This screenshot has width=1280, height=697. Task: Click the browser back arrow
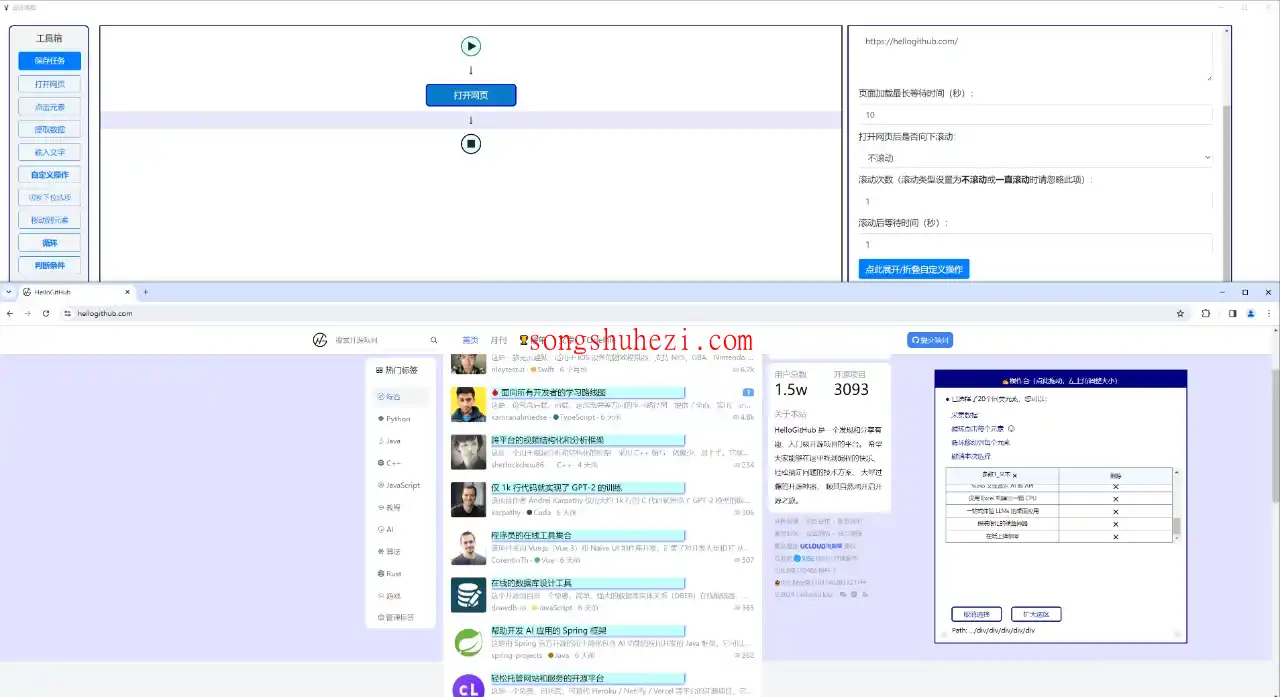pyautogui.click(x=10, y=313)
